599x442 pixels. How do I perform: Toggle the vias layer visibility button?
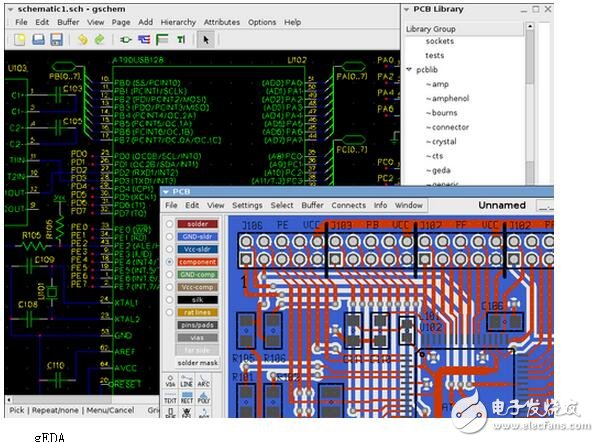point(197,338)
